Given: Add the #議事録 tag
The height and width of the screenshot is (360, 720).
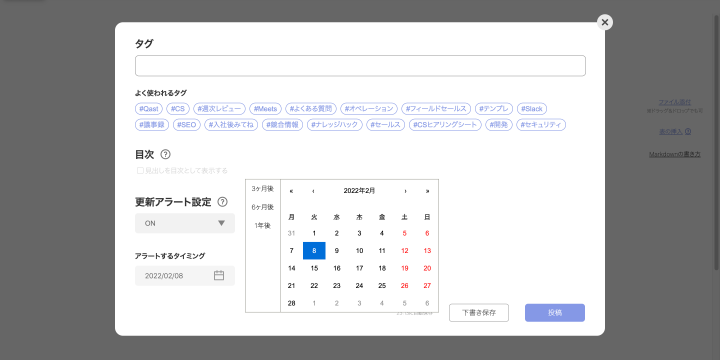Looking at the screenshot, I should (152, 124).
